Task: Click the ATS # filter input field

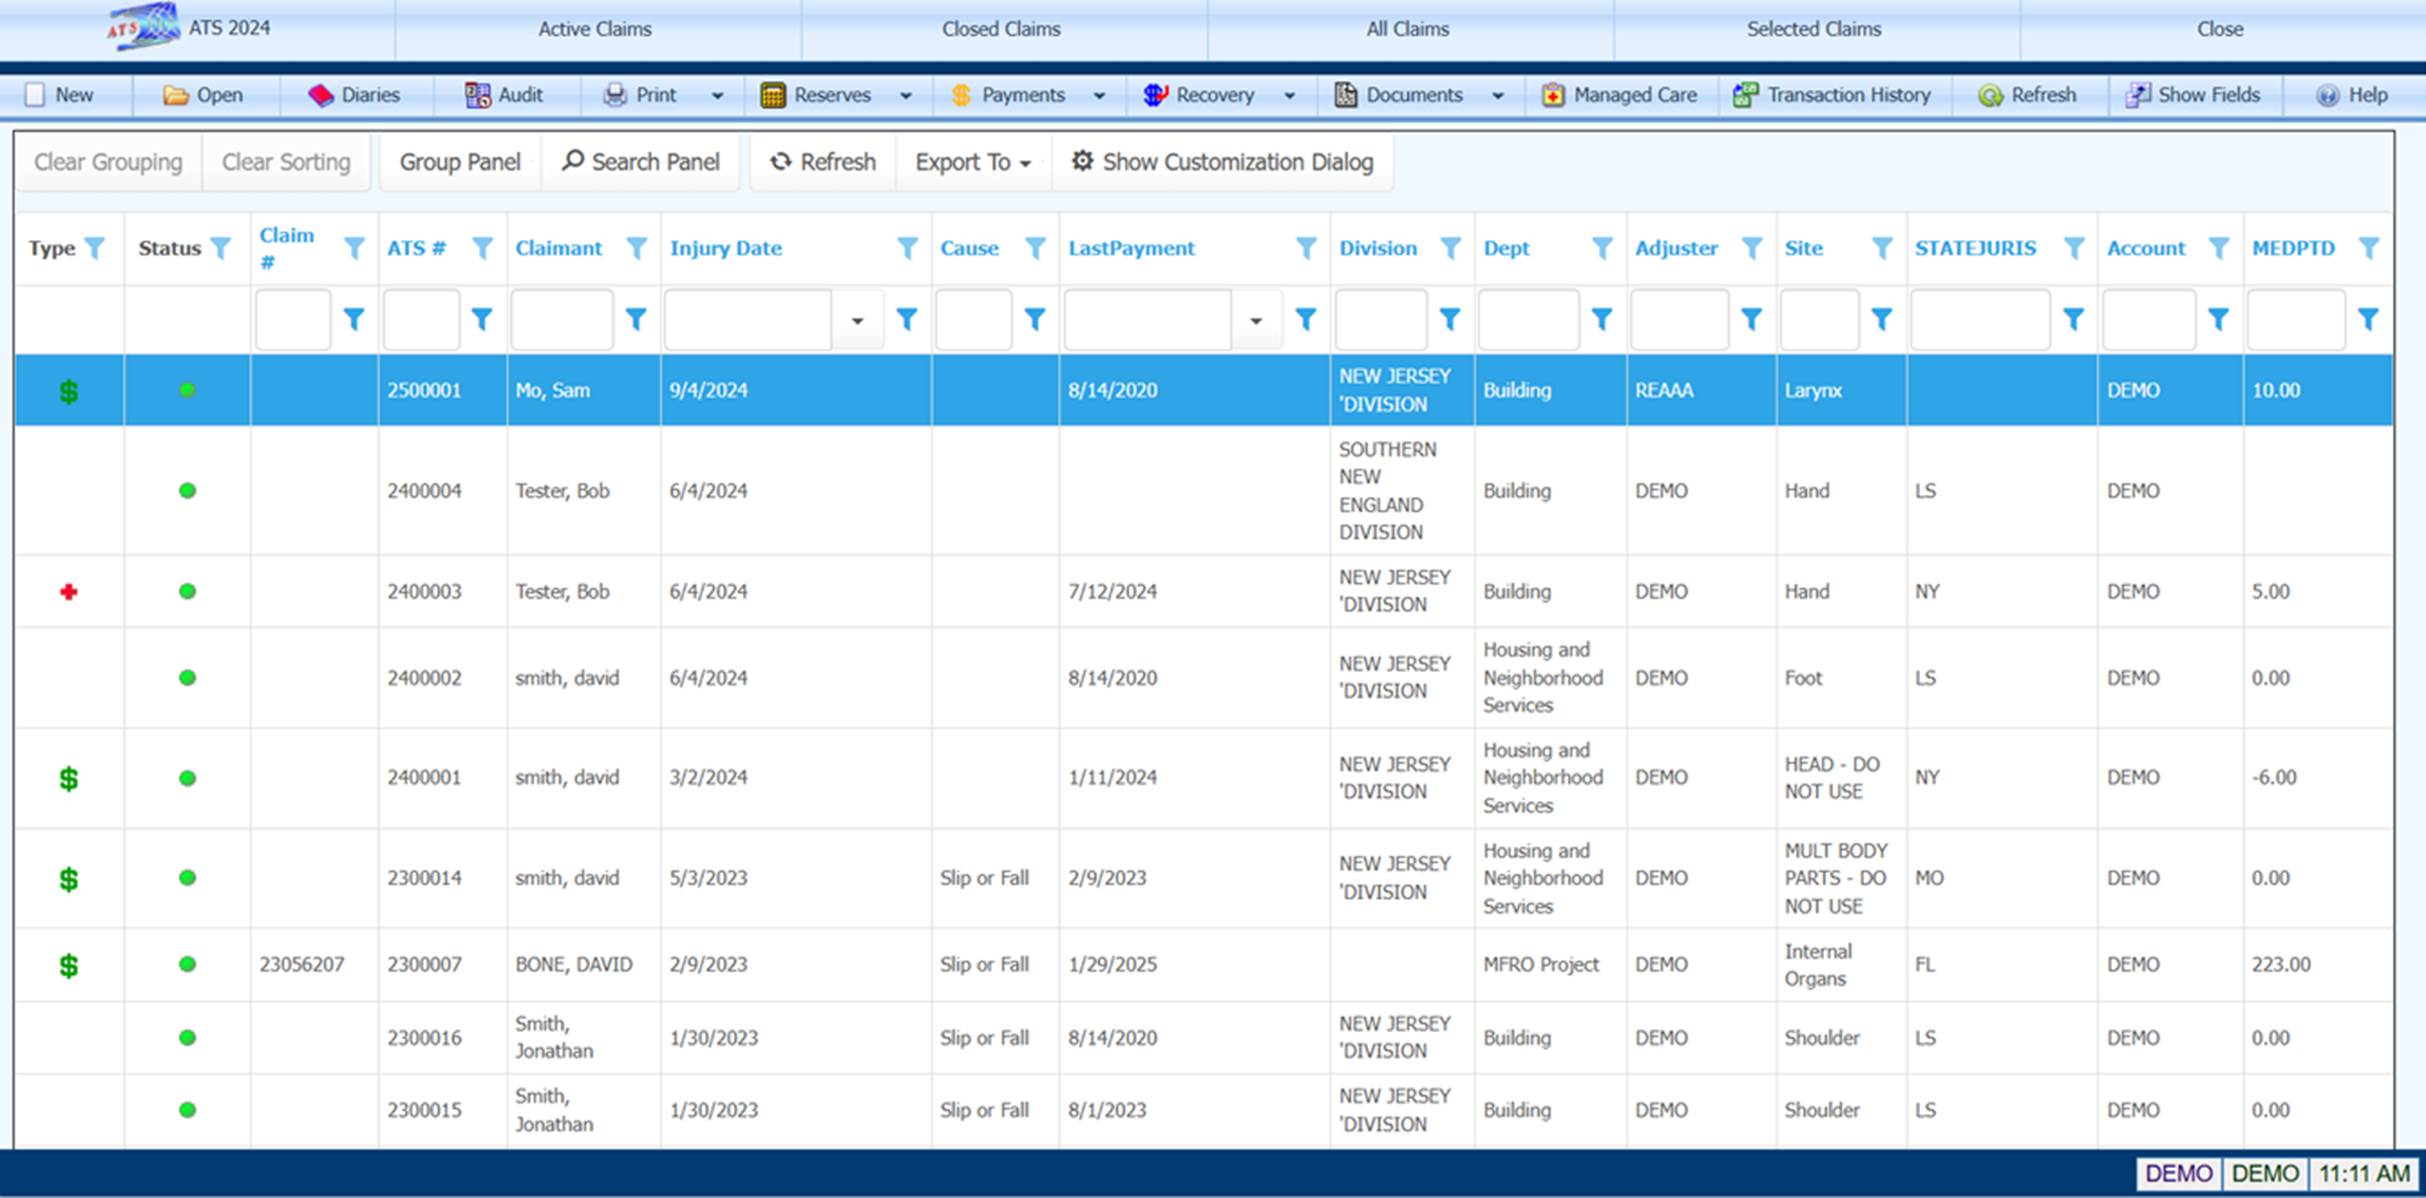Action: point(421,320)
